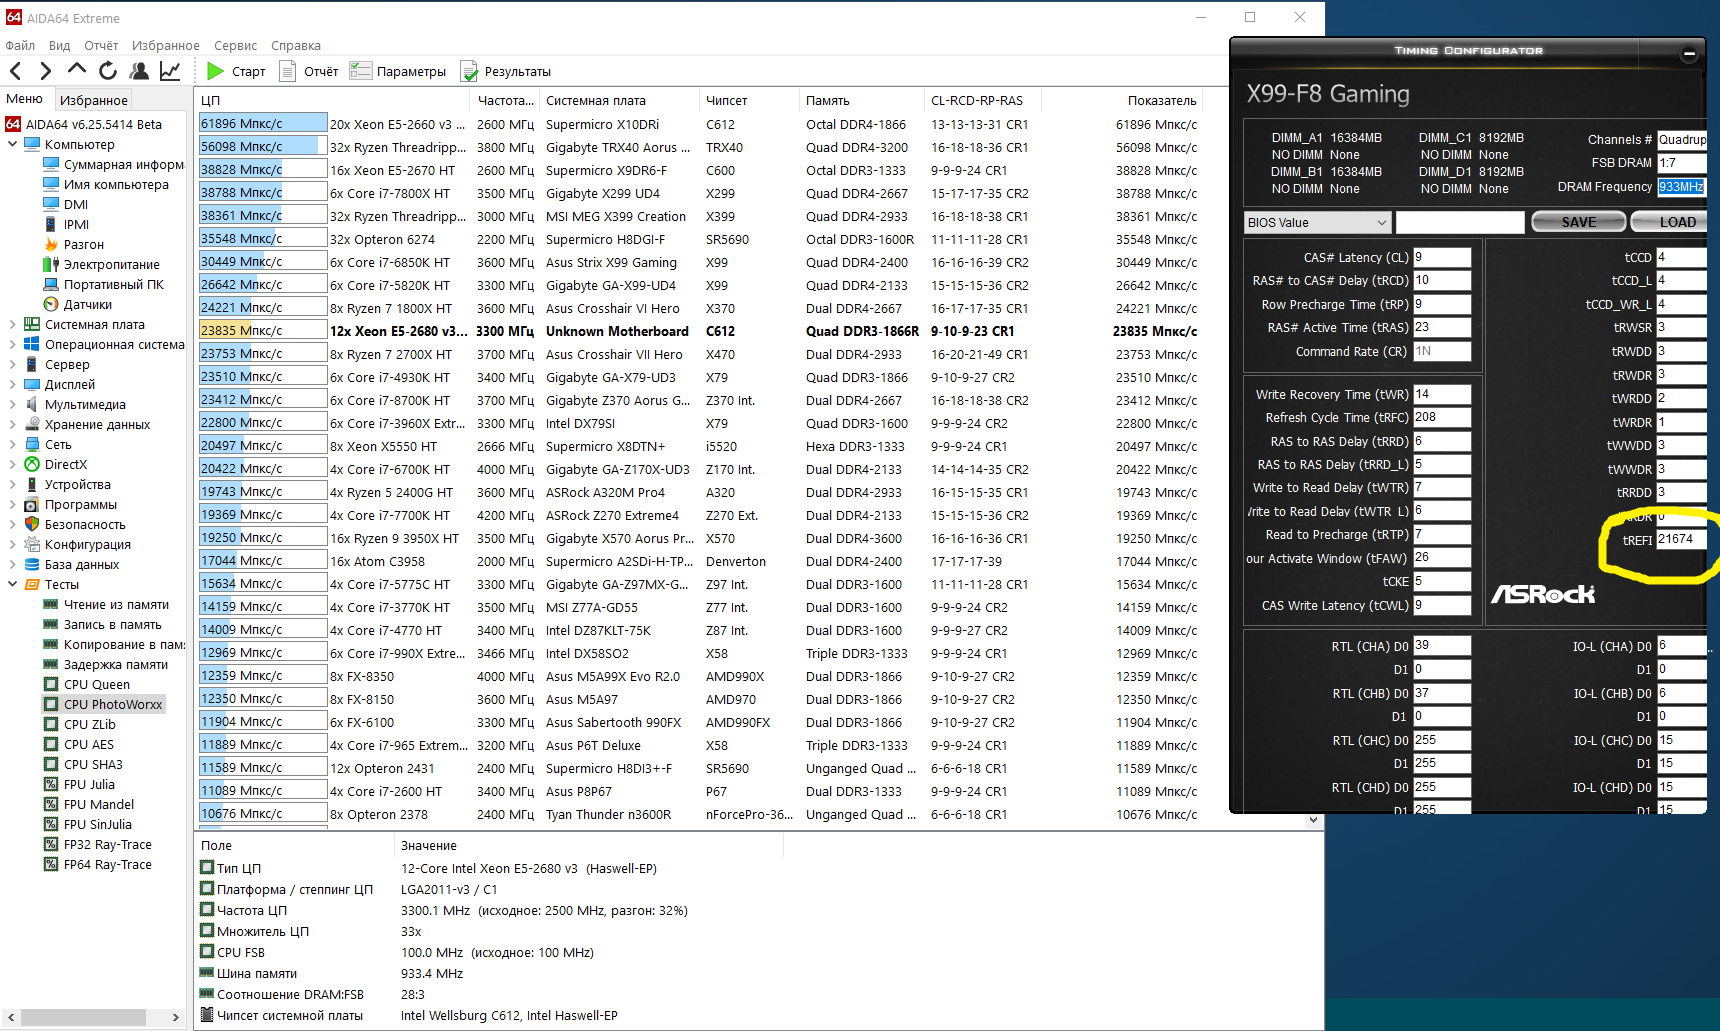Open the Сервис menu
1720x1031 pixels.
(235, 45)
